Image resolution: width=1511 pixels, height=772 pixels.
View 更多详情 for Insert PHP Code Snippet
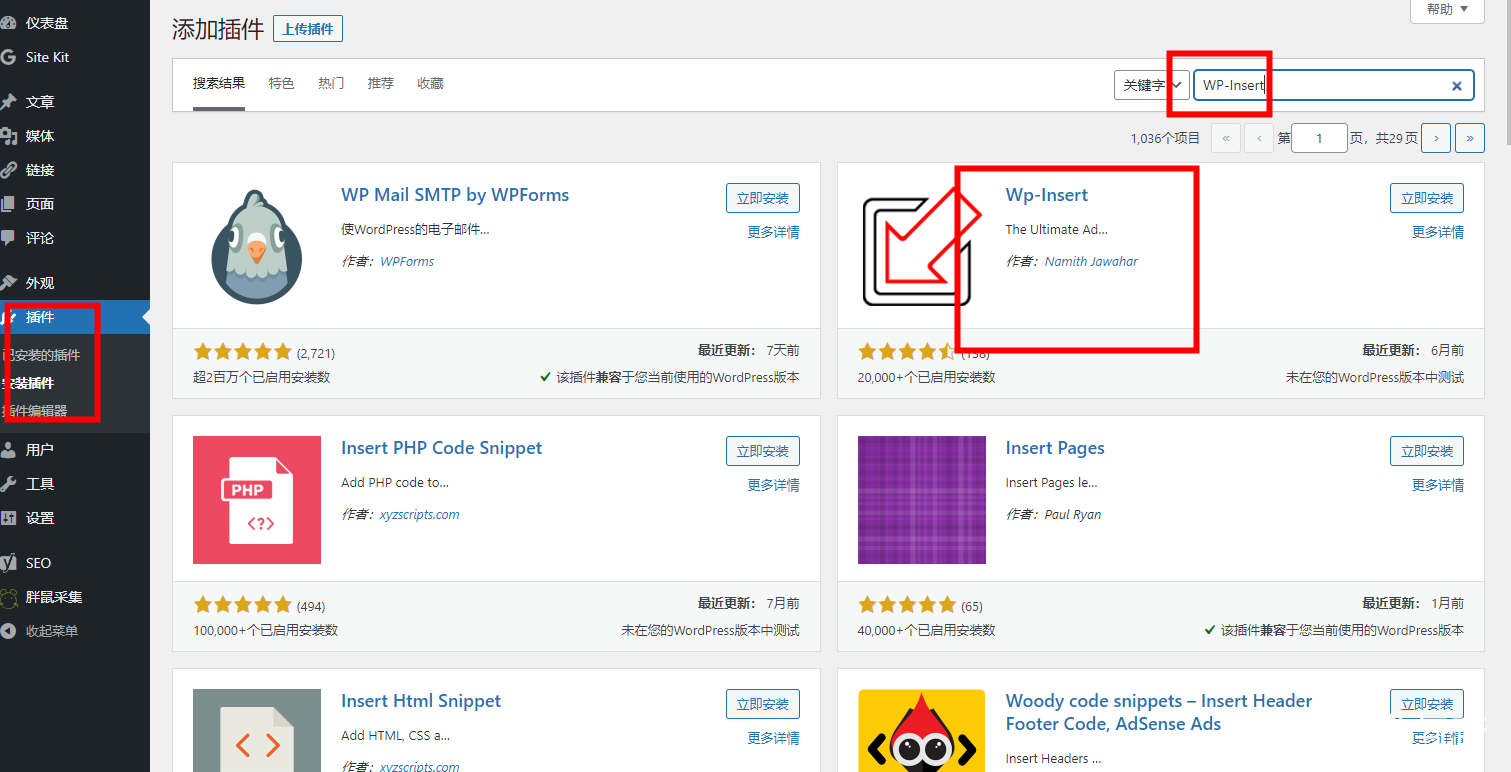tap(773, 485)
